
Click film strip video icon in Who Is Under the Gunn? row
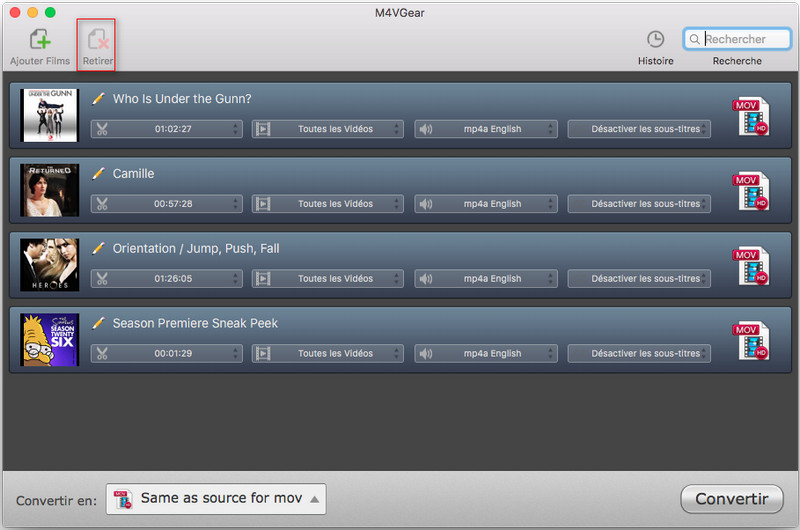(263, 129)
